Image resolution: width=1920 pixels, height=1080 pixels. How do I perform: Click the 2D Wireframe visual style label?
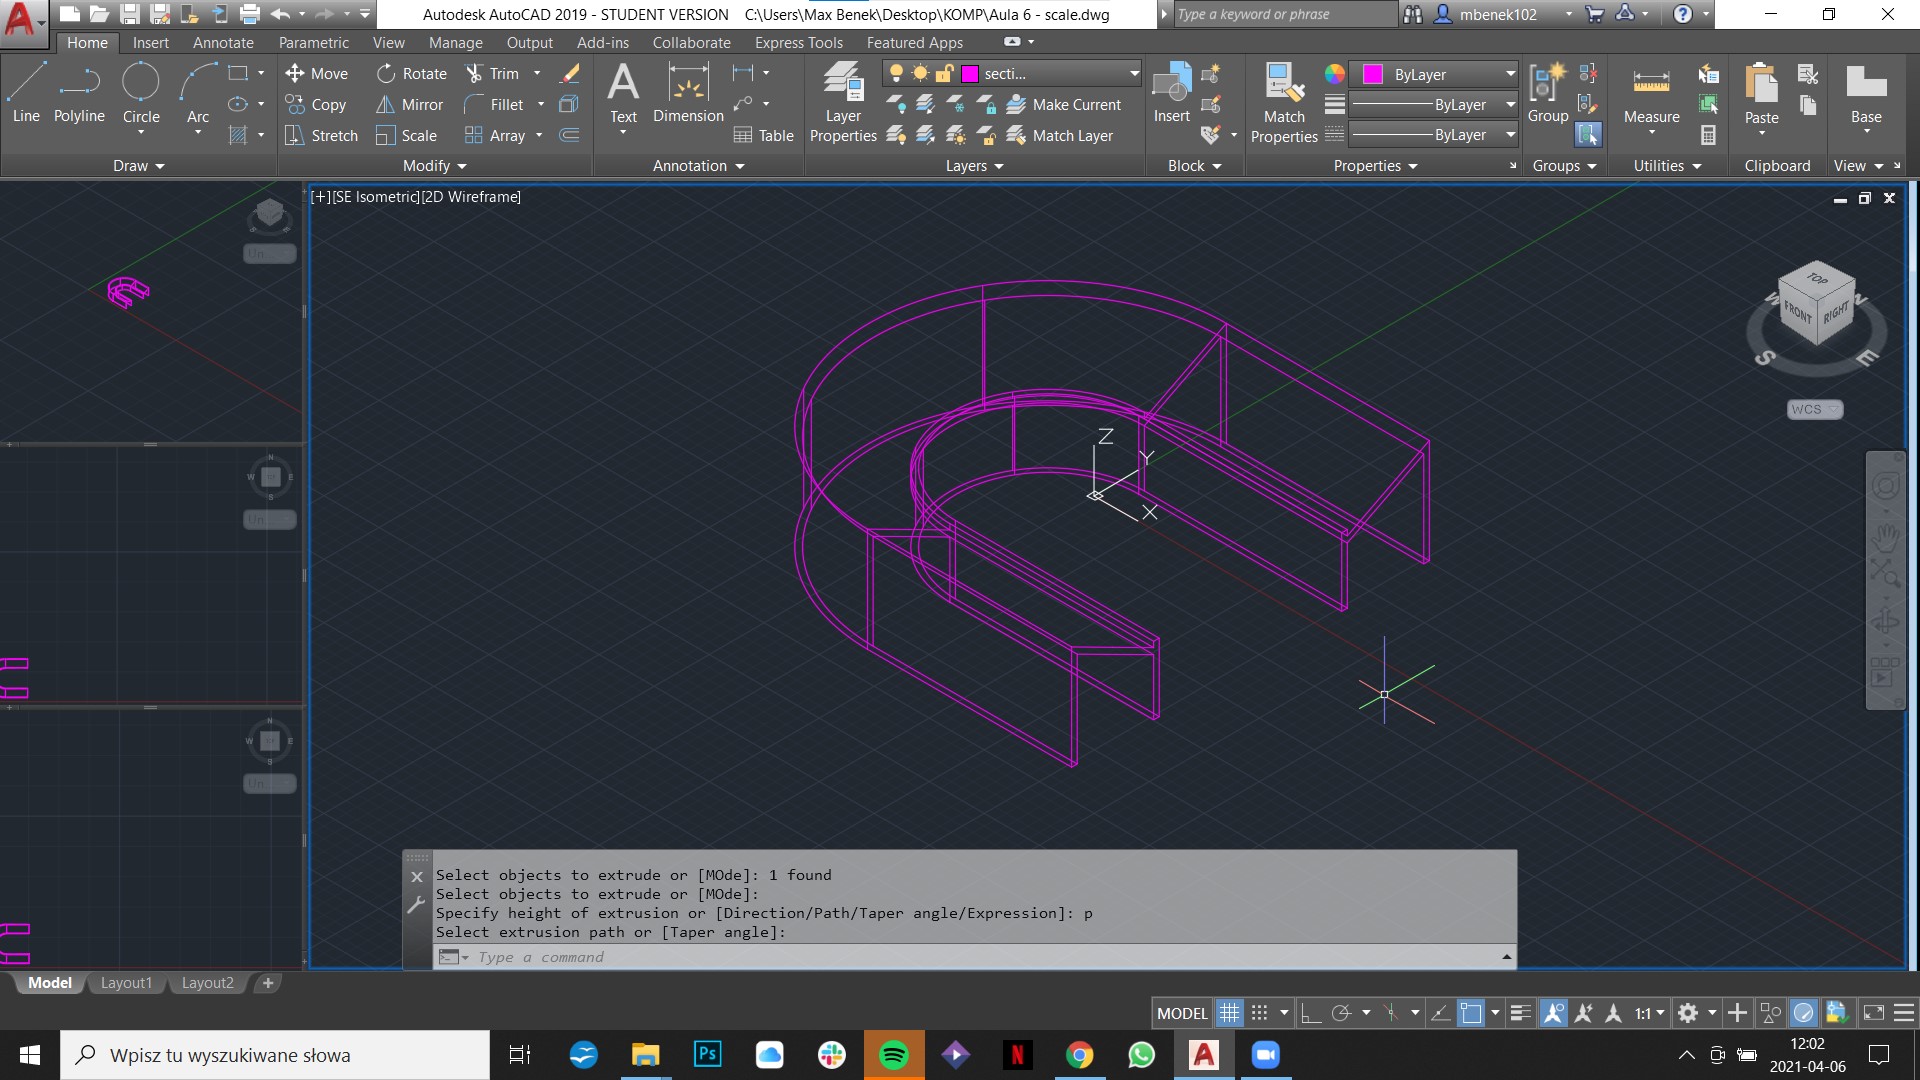click(x=471, y=197)
